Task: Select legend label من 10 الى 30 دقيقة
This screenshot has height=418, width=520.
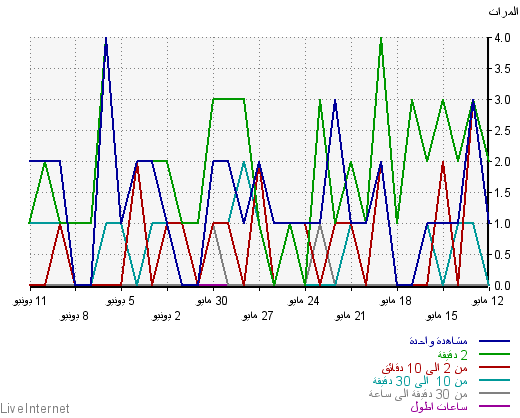Action: click(x=420, y=381)
